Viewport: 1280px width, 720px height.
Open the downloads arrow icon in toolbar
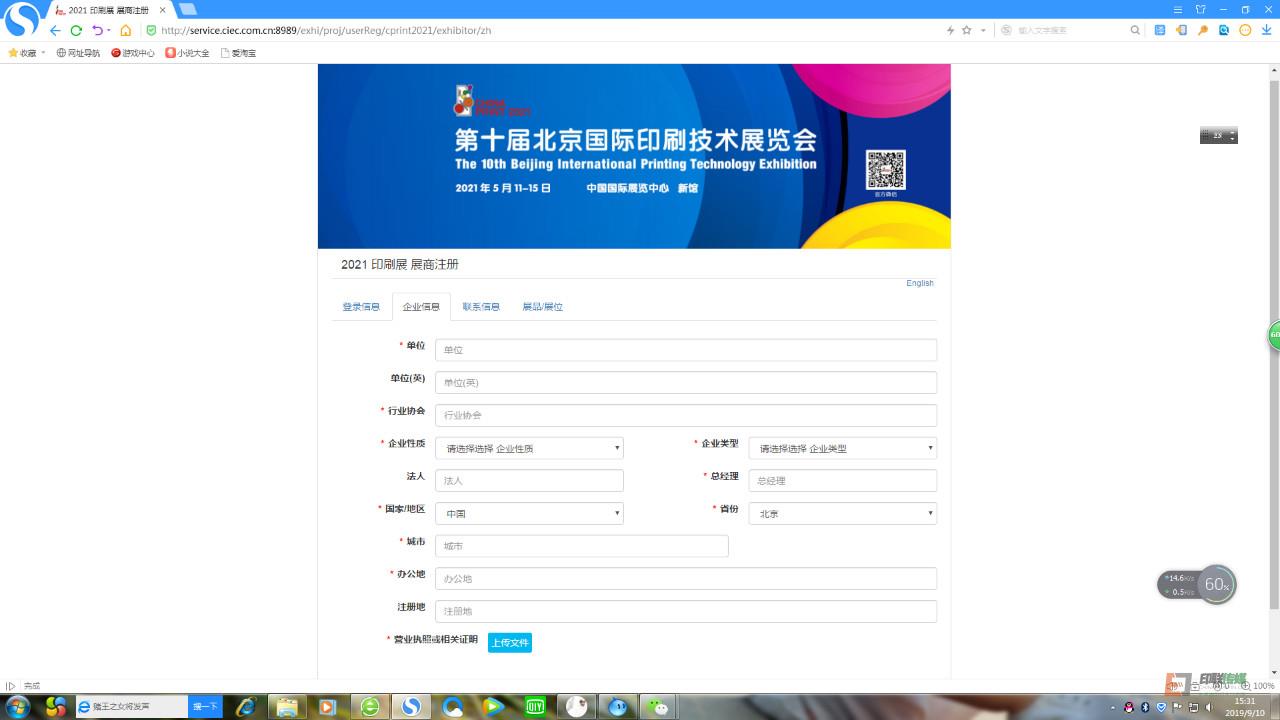tap(1266, 30)
